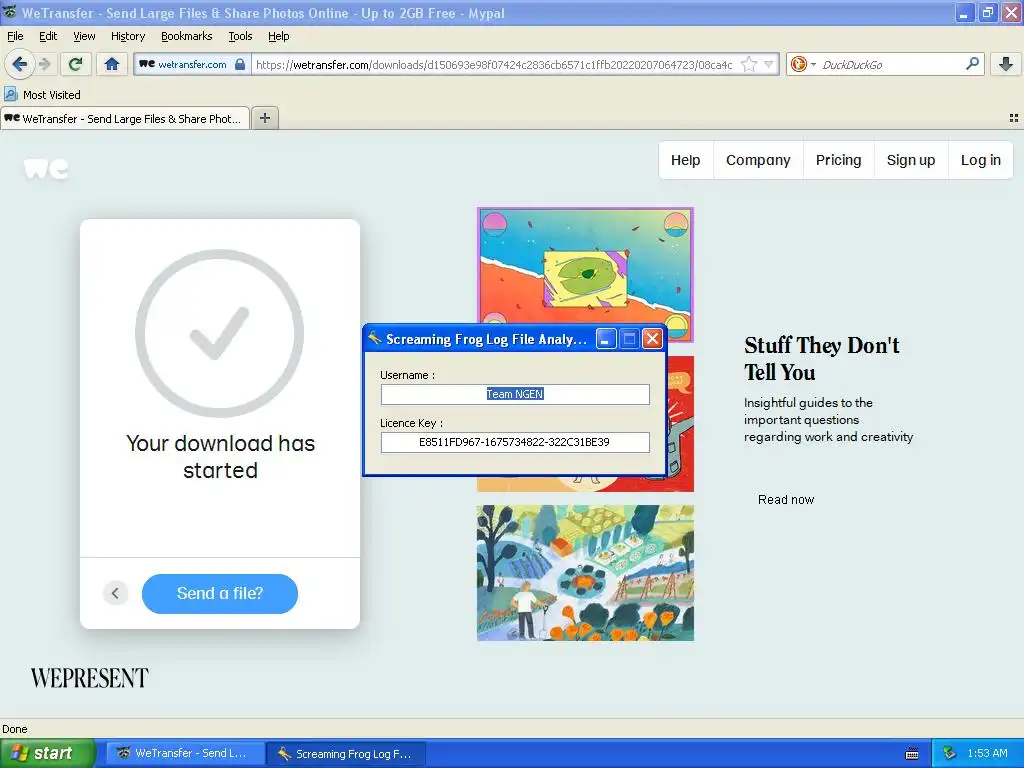The height and width of the screenshot is (768, 1024).
Task: Select the WeTransfer browser tab
Action: click(x=124, y=118)
